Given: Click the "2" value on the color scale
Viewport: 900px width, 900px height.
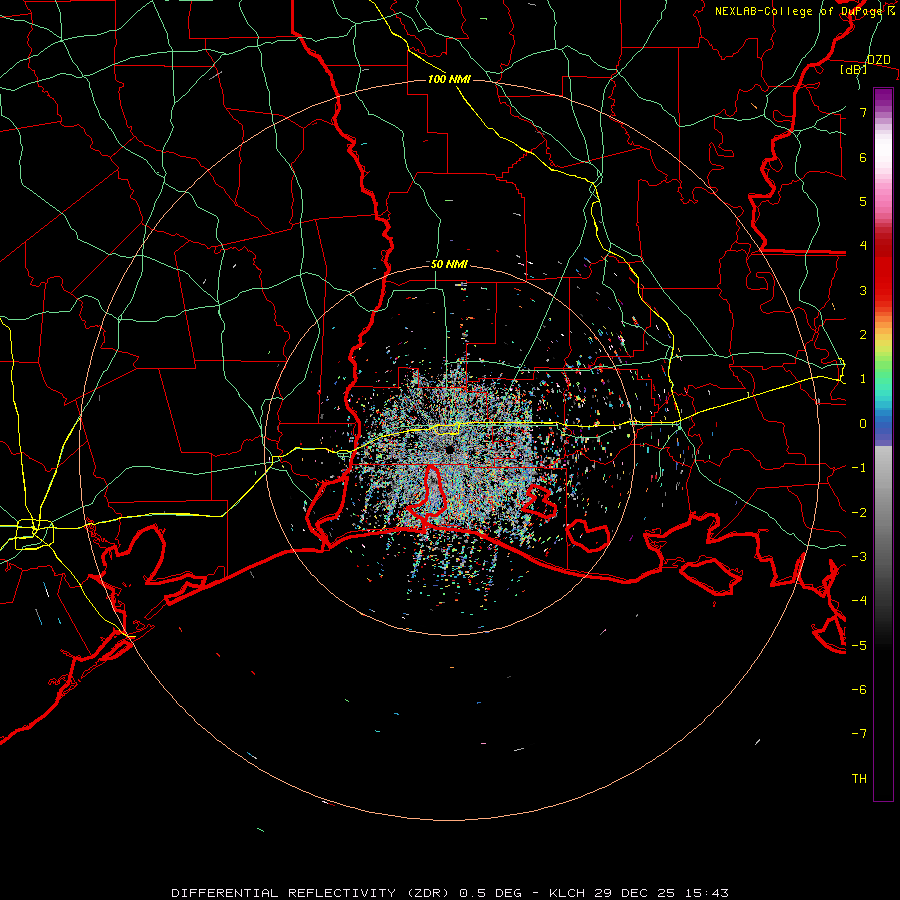Looking at the screenshot, I should [x=863, y=335].
